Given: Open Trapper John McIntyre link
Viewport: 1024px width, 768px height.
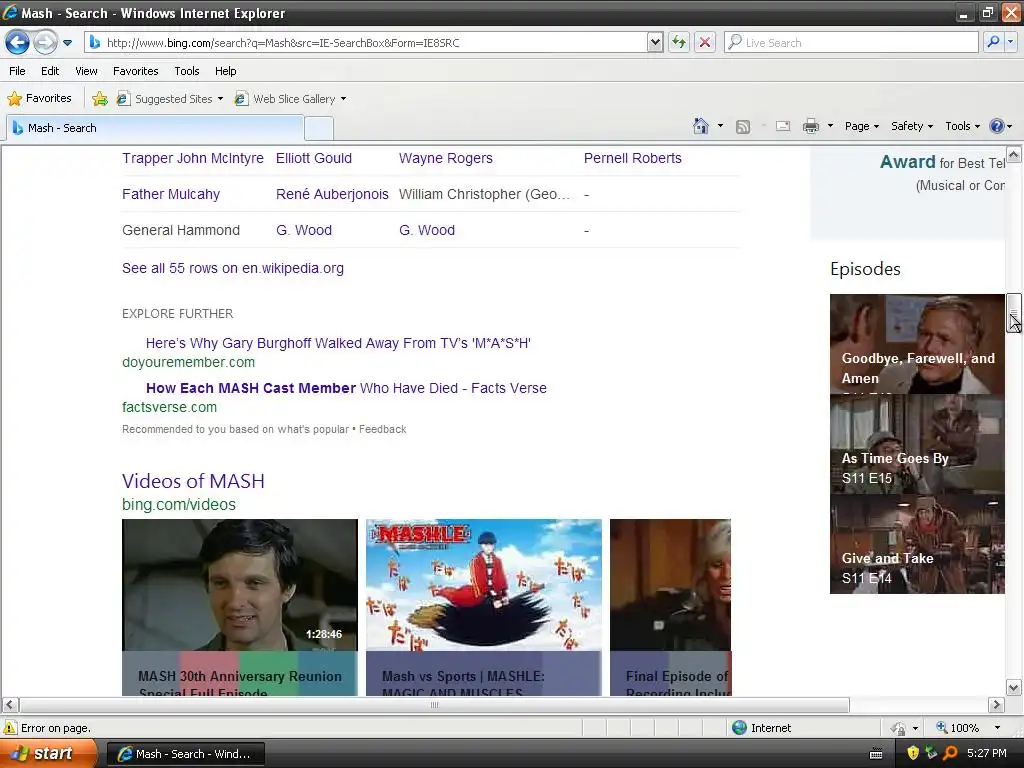Looking at the screenshot, I should point(193,158).
